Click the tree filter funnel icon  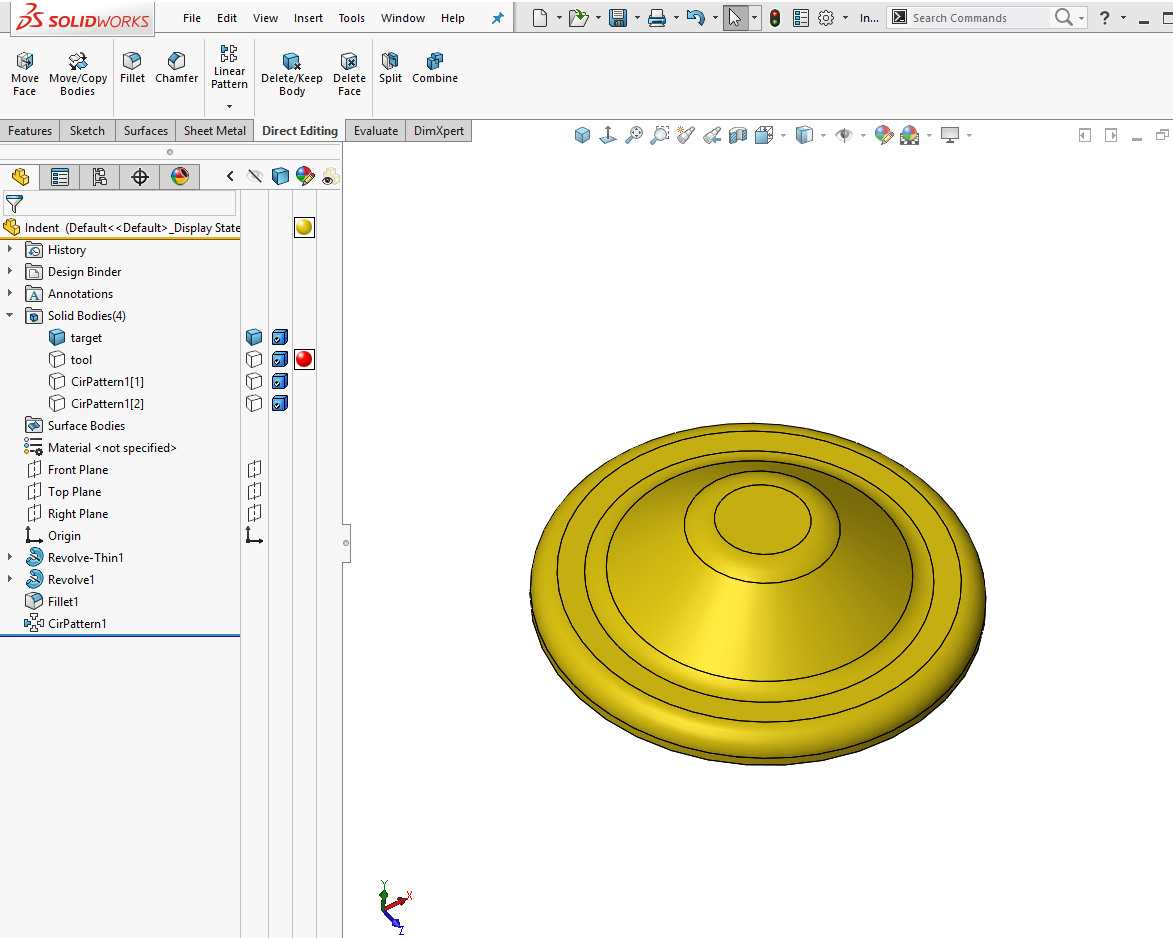click(14, 203)
